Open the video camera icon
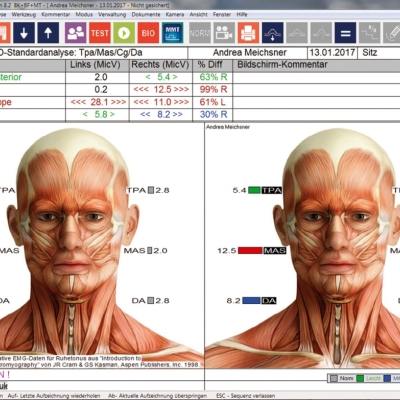 pos(224,33)
